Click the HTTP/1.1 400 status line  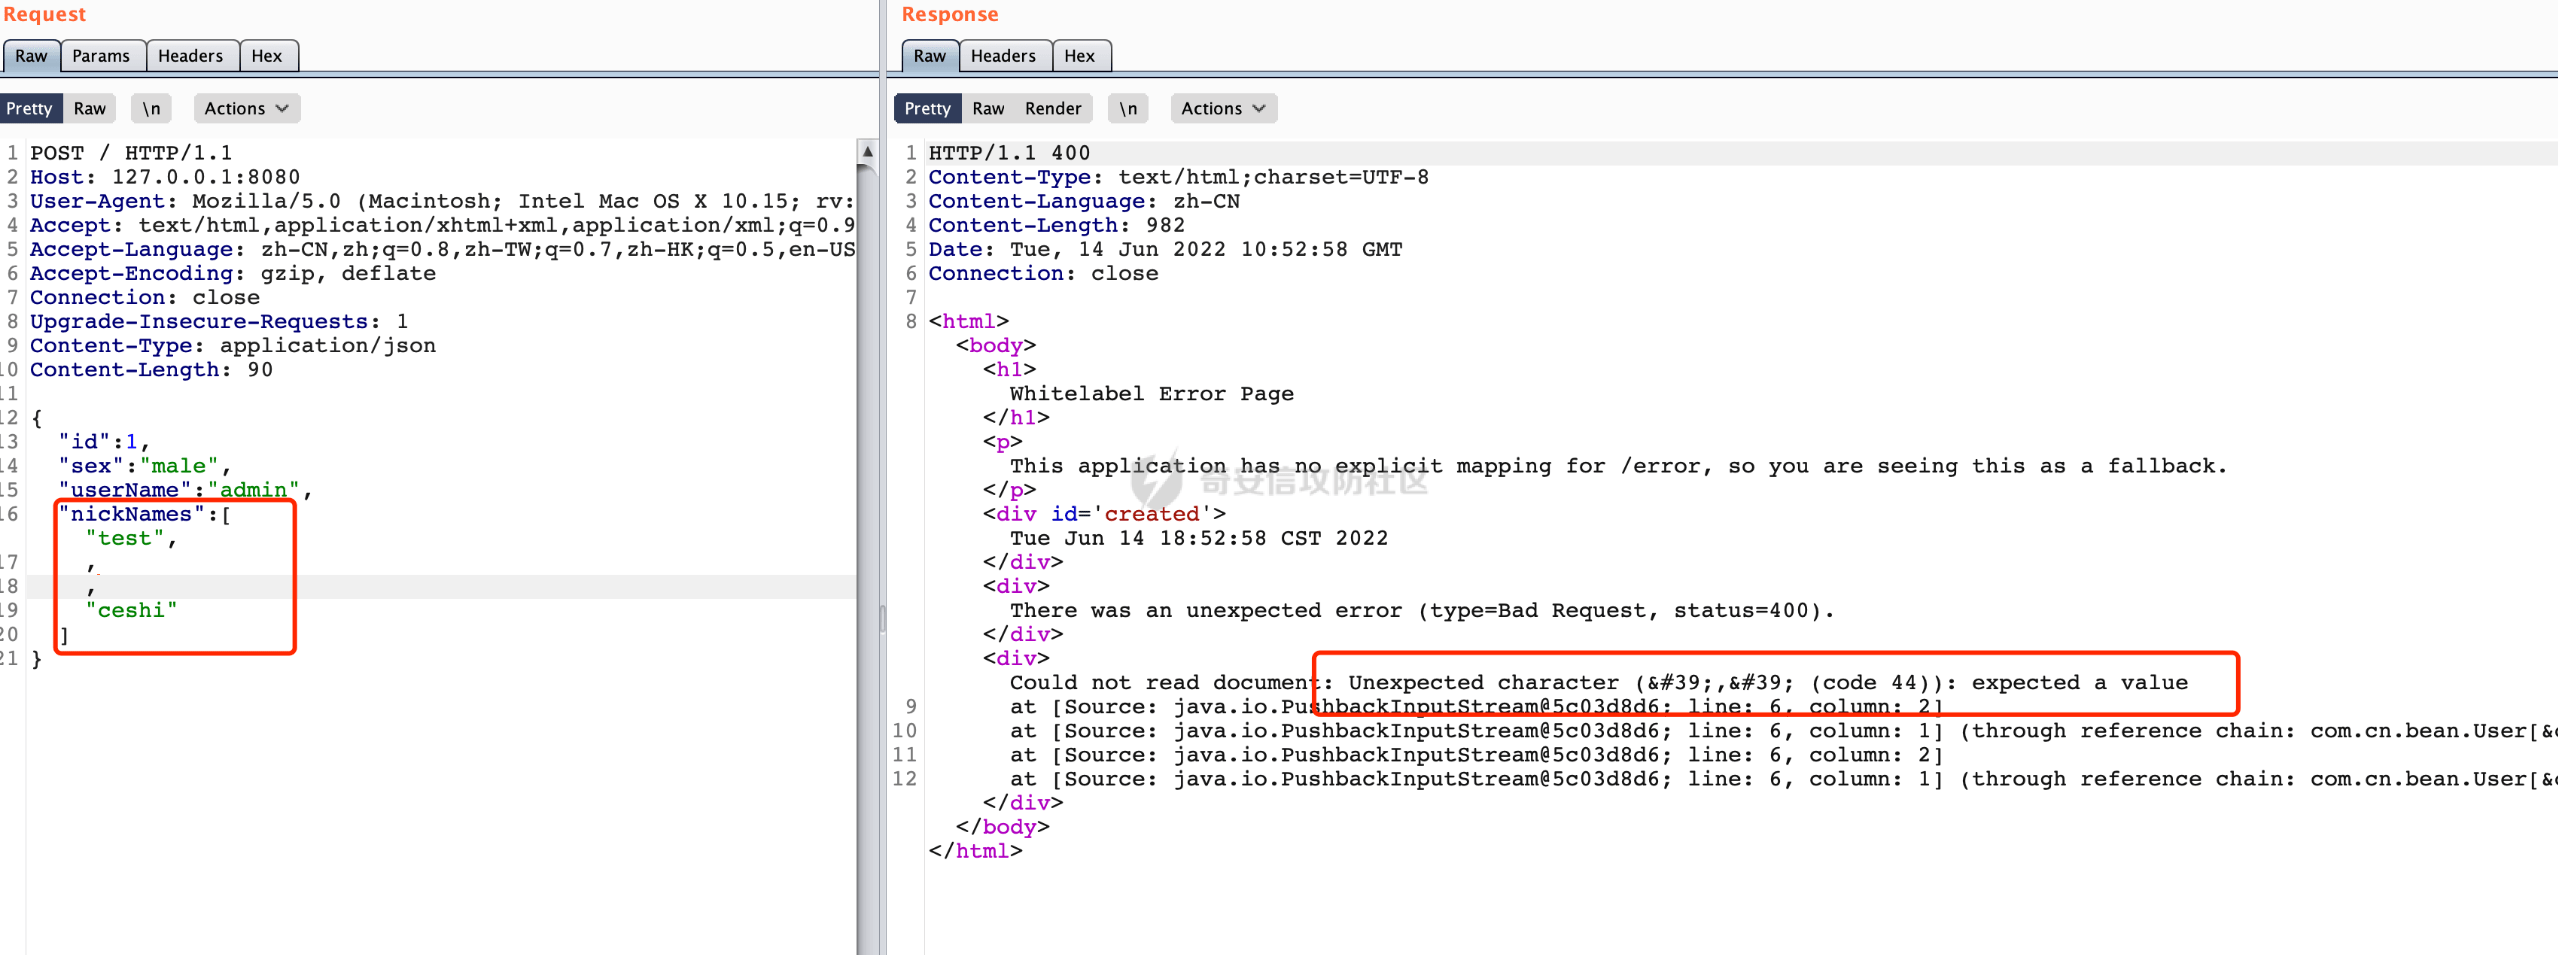click(1008, 153)
